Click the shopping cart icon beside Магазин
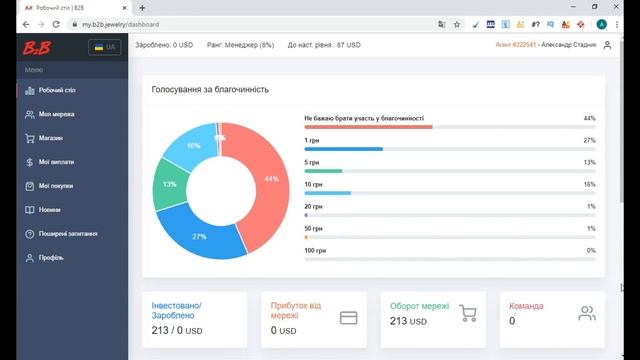This screenshot has height=360, width=640. point(29,138)
